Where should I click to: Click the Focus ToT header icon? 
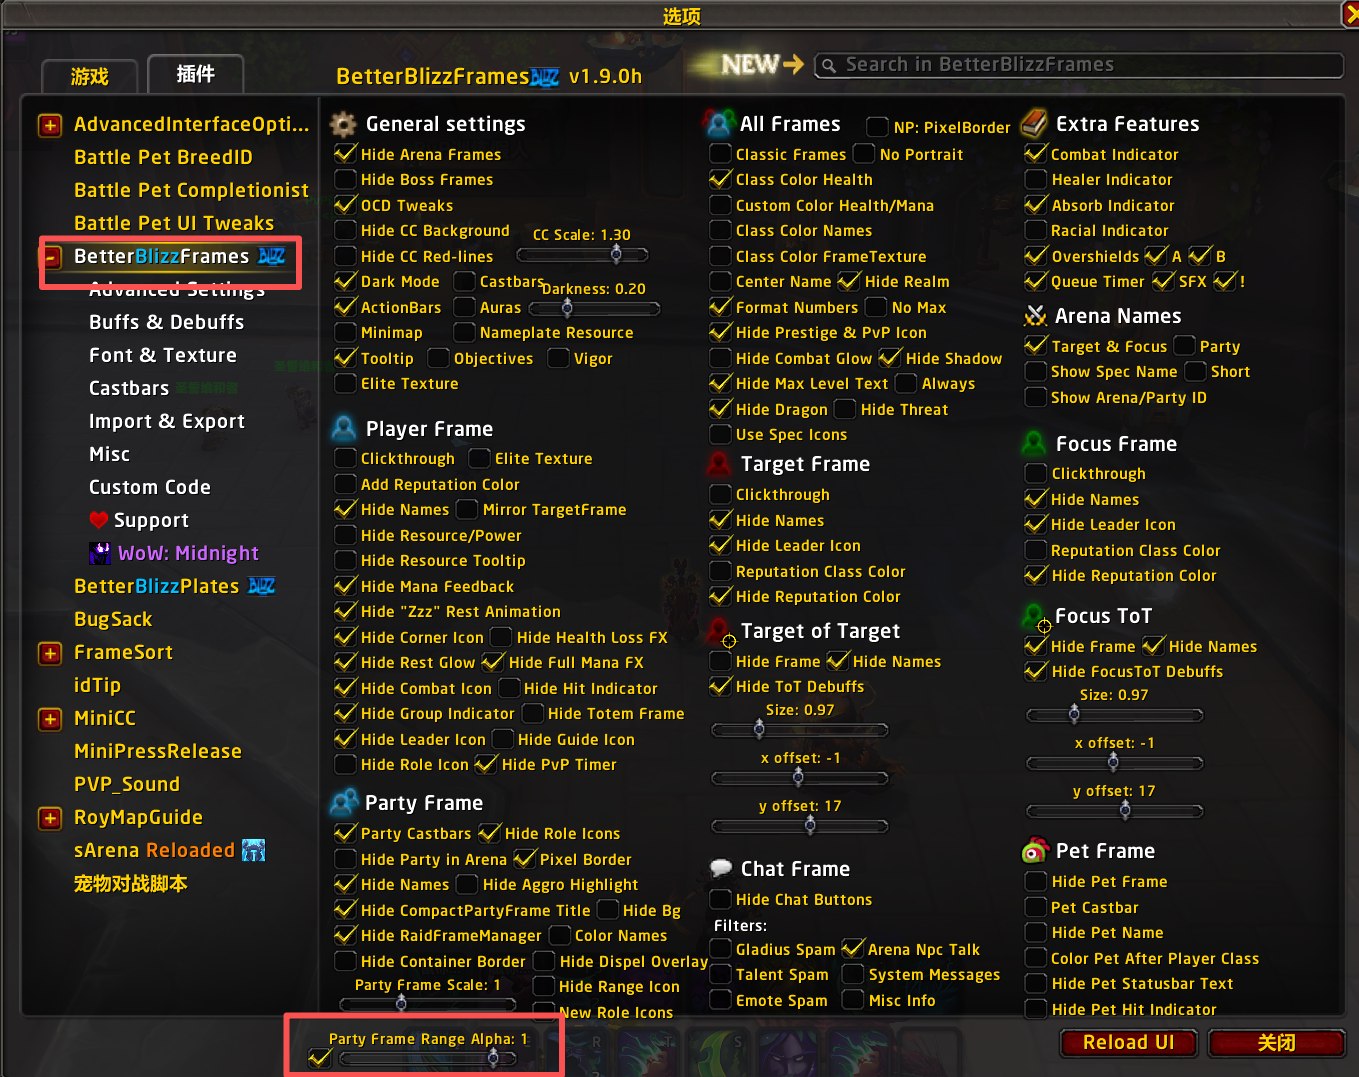click(x=1035, y=616)
